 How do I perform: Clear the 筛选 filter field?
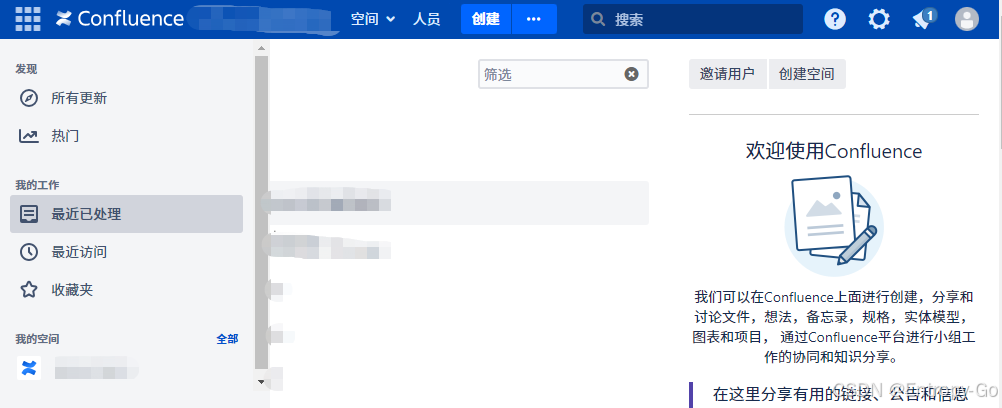[x=631, y=74]
